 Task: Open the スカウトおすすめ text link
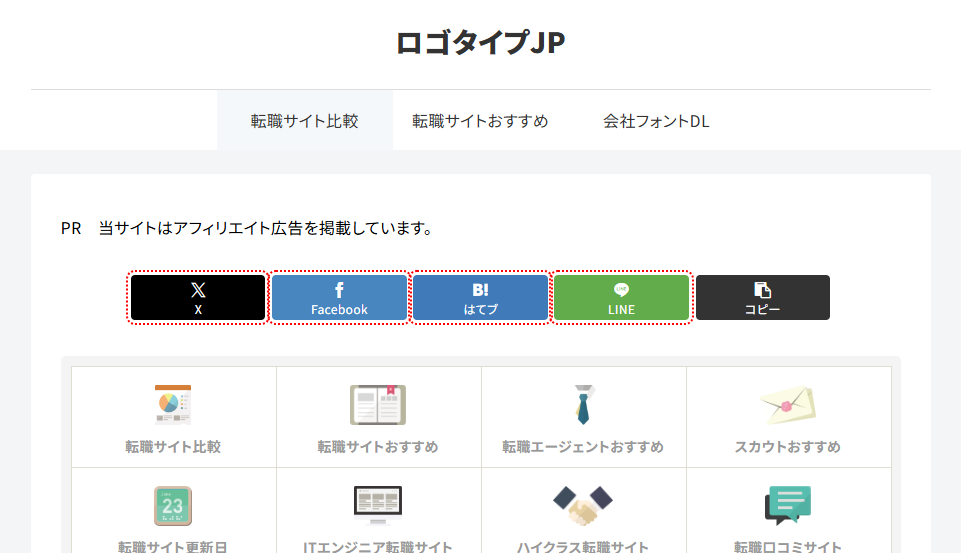pos(788,447)
